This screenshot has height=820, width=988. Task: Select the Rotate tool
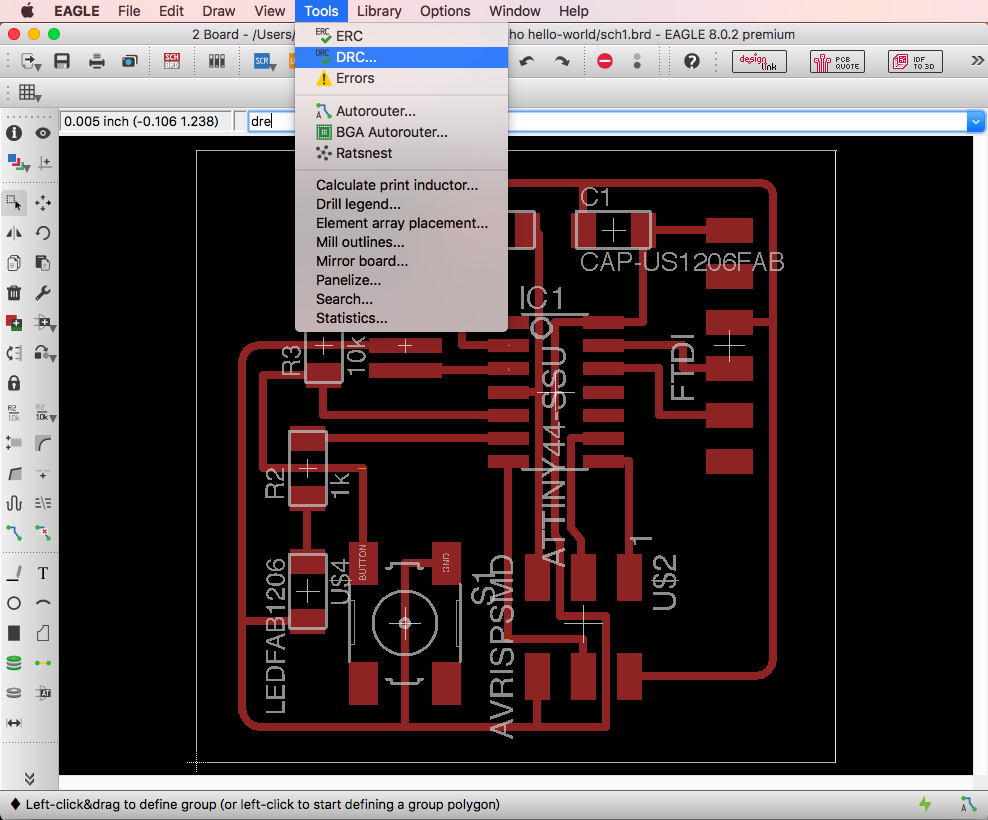43,233
